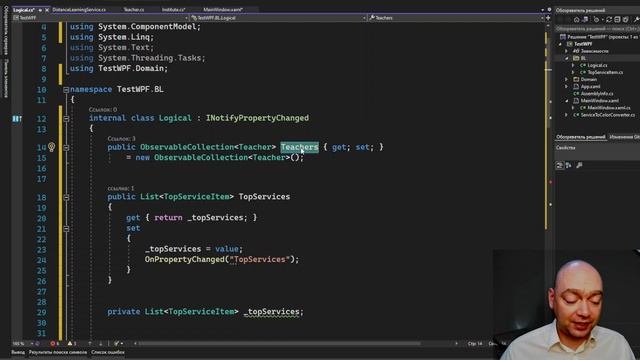Click Collapse All icon in Solution Explorer
This screenshot has height=360, width=640.
(617, 19)
